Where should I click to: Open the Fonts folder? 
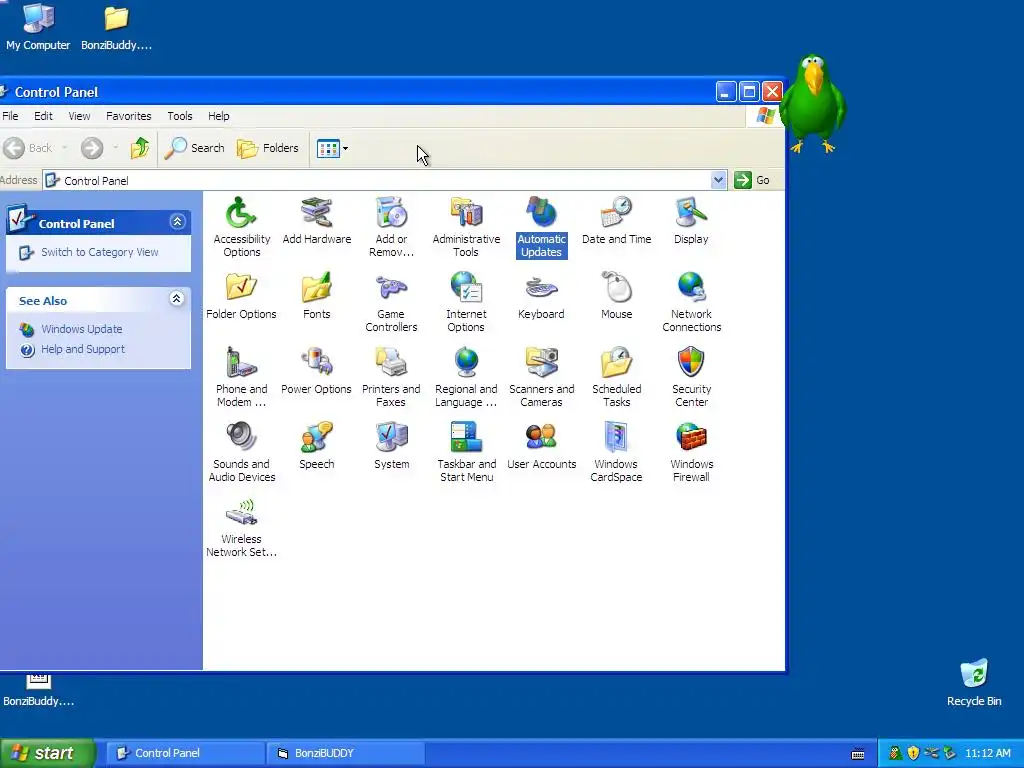[x=317, y=295]
